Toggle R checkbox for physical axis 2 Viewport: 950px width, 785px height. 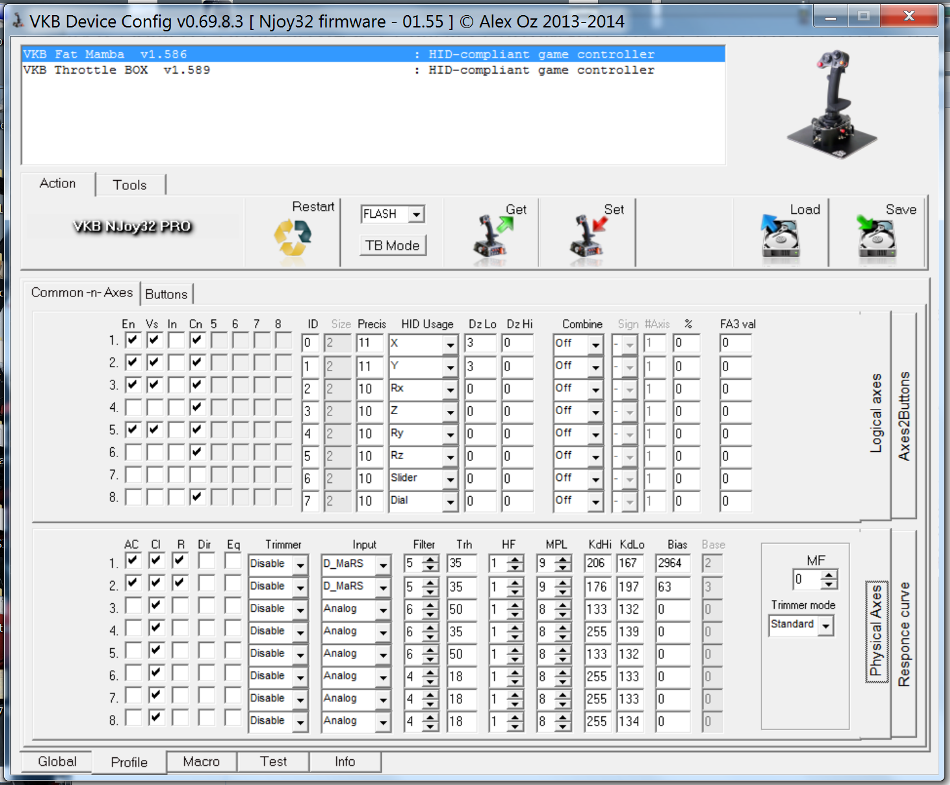(179, 583)
